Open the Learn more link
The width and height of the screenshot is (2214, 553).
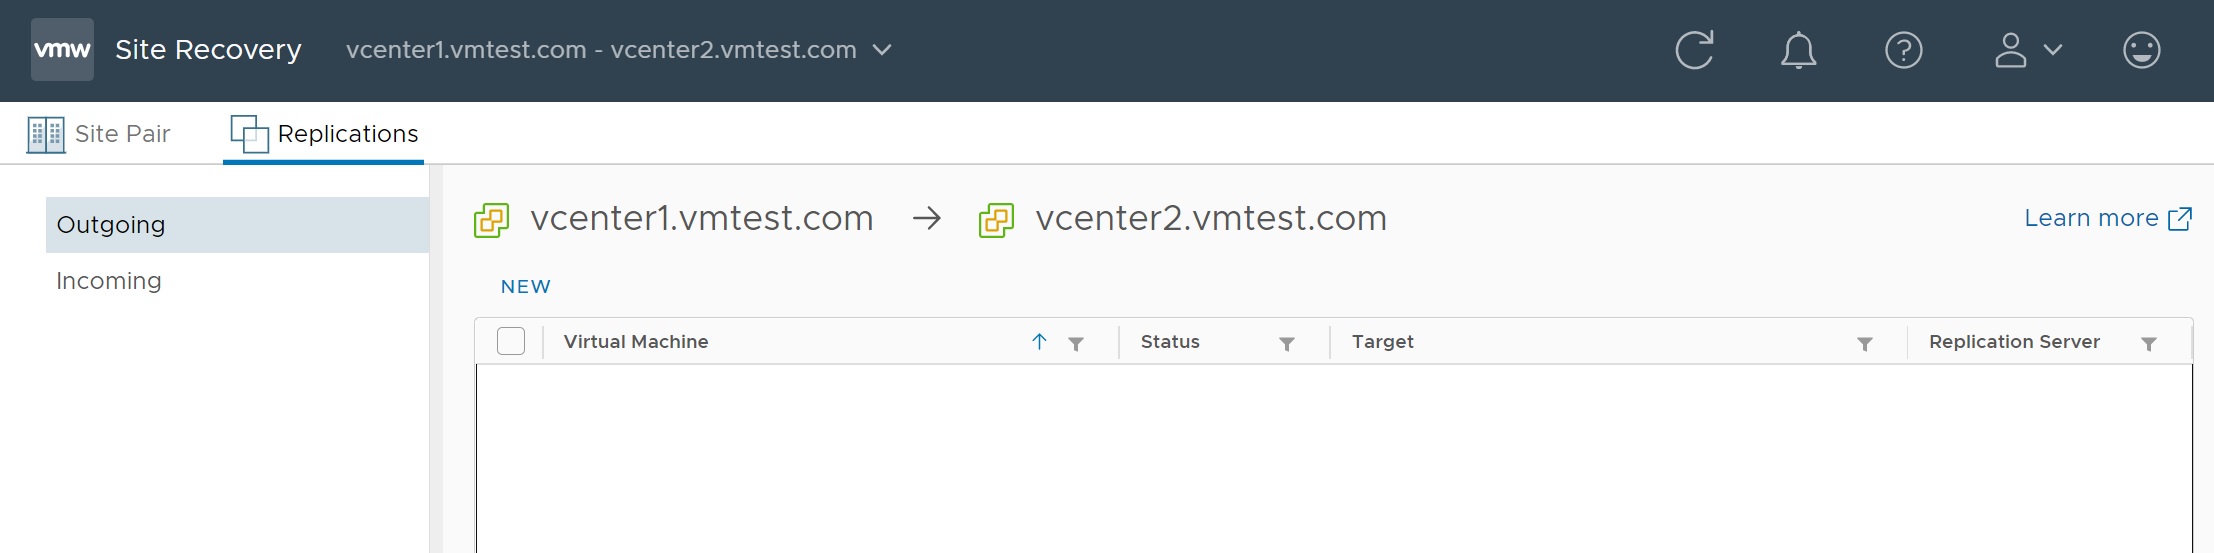coord(2108,218)
